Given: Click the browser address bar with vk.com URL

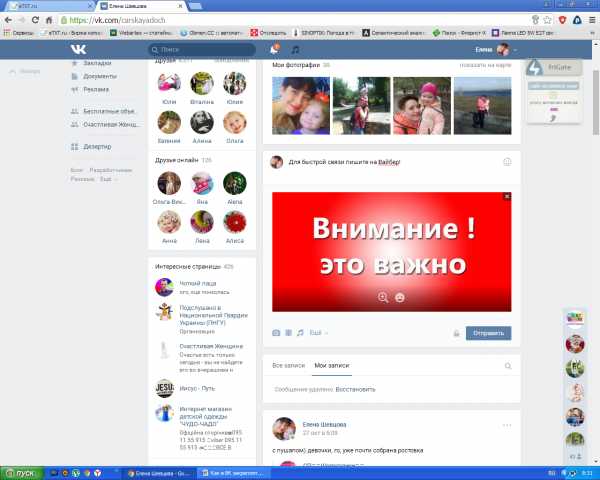Looking at the screenshot, I should point(295,20).
